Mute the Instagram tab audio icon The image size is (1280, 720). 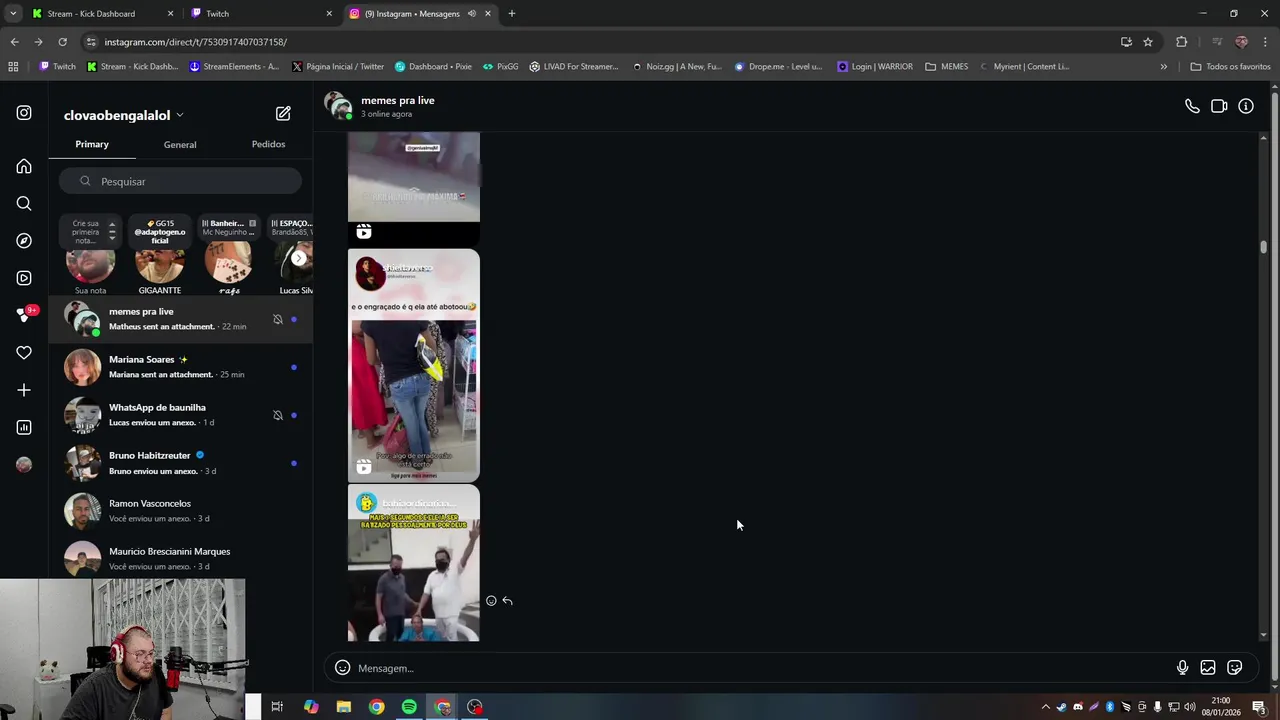pyautogui.click(x=471, y=14)
